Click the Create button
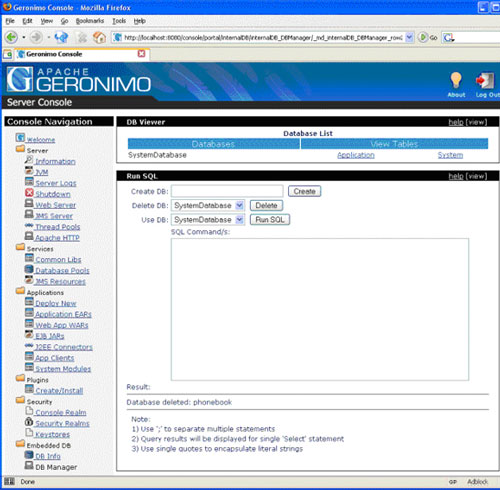The height and width of the screenshot is (490, 500). point(304,191)
